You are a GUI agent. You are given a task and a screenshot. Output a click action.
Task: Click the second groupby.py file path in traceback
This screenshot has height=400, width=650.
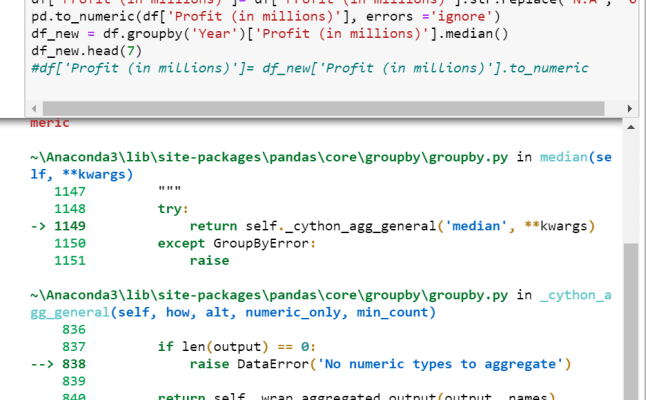tap(269, 295)
